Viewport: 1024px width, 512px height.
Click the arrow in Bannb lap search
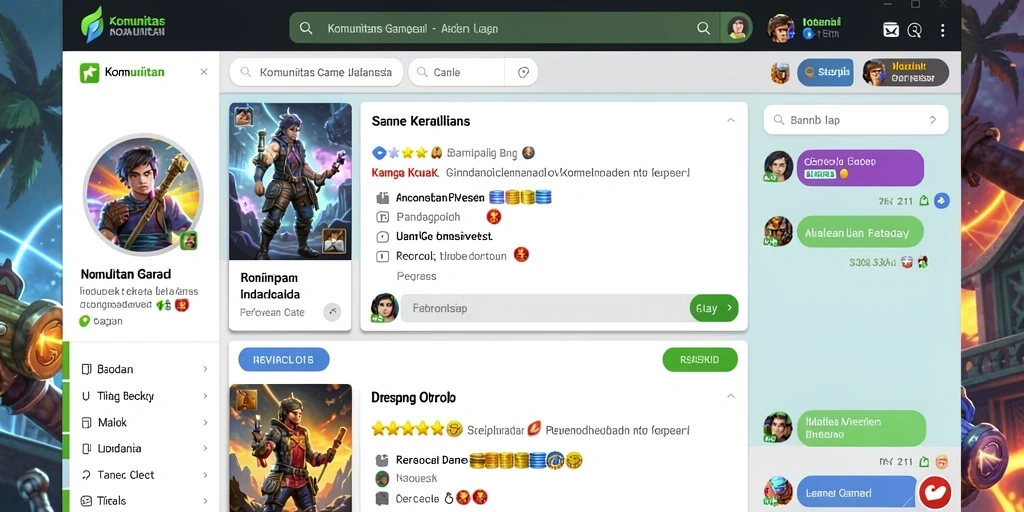933,120
